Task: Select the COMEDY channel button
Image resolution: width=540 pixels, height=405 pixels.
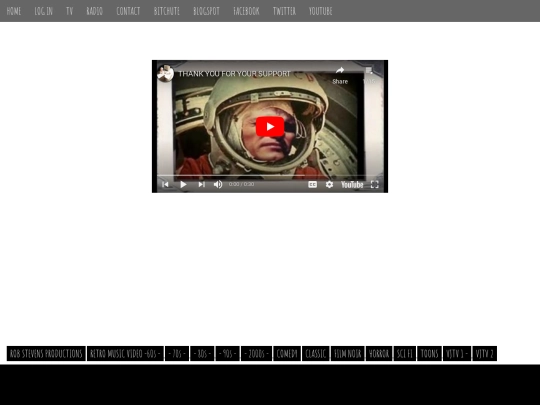Action: (287, 353)
